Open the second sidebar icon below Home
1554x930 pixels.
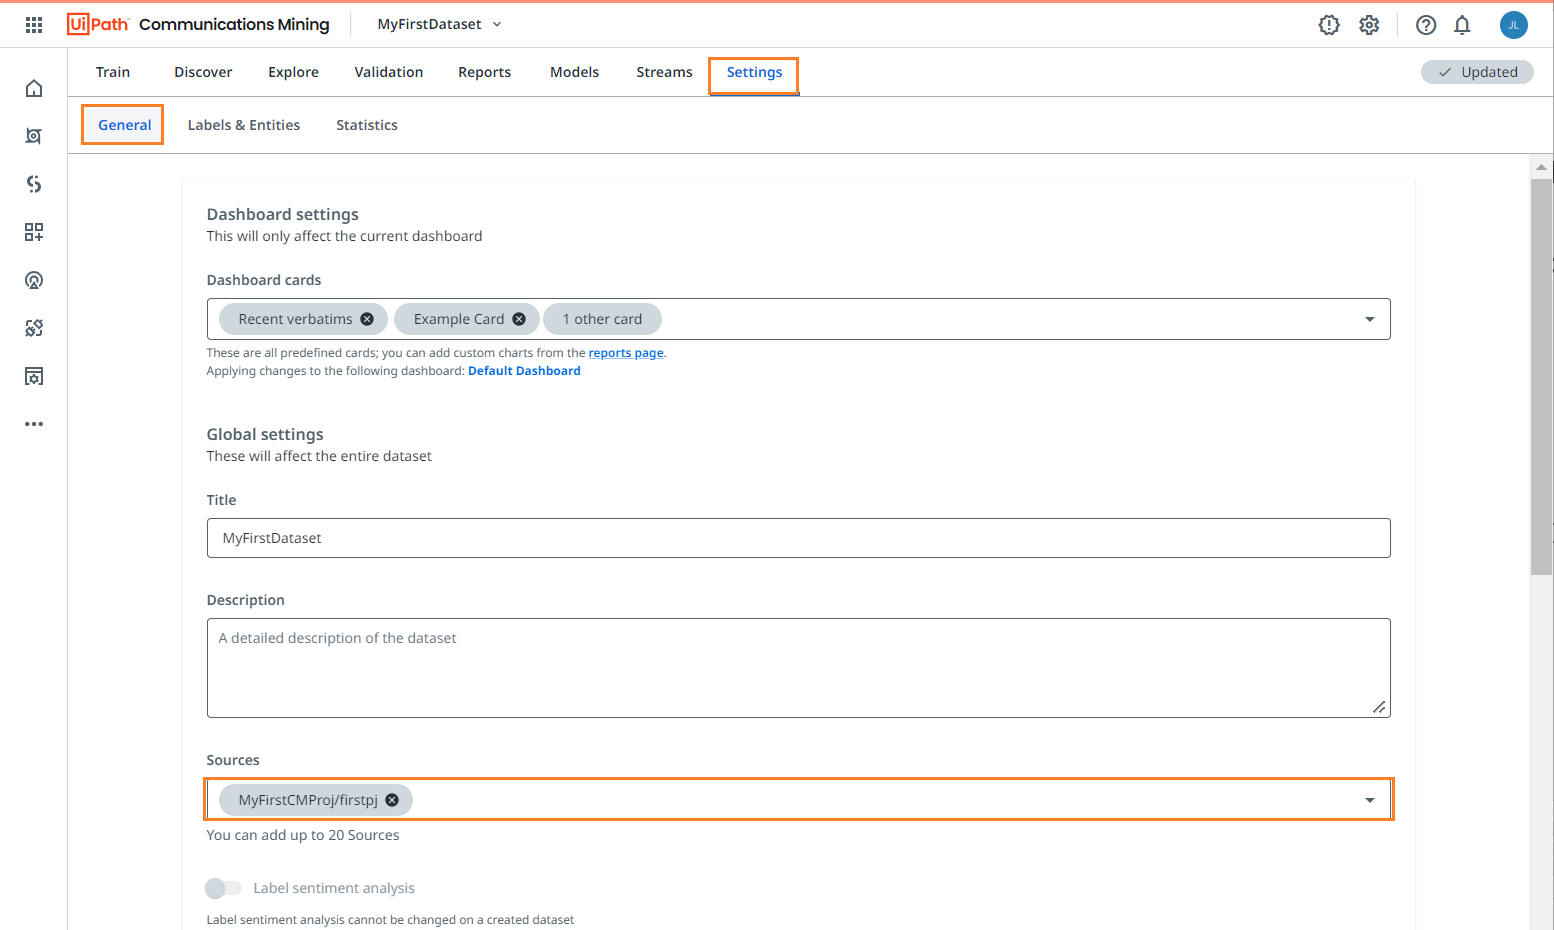click(34, 136)
